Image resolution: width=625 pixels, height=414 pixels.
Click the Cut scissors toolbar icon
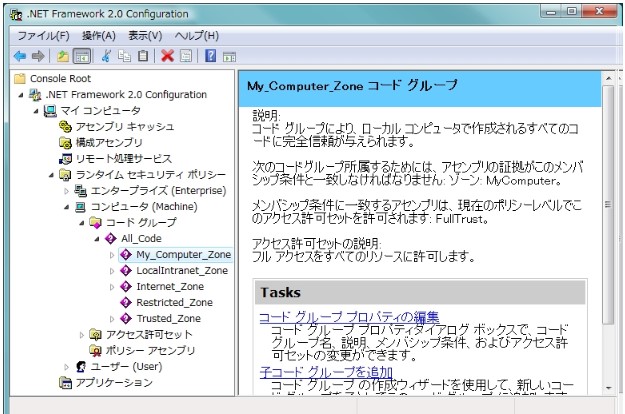(106, 56)
